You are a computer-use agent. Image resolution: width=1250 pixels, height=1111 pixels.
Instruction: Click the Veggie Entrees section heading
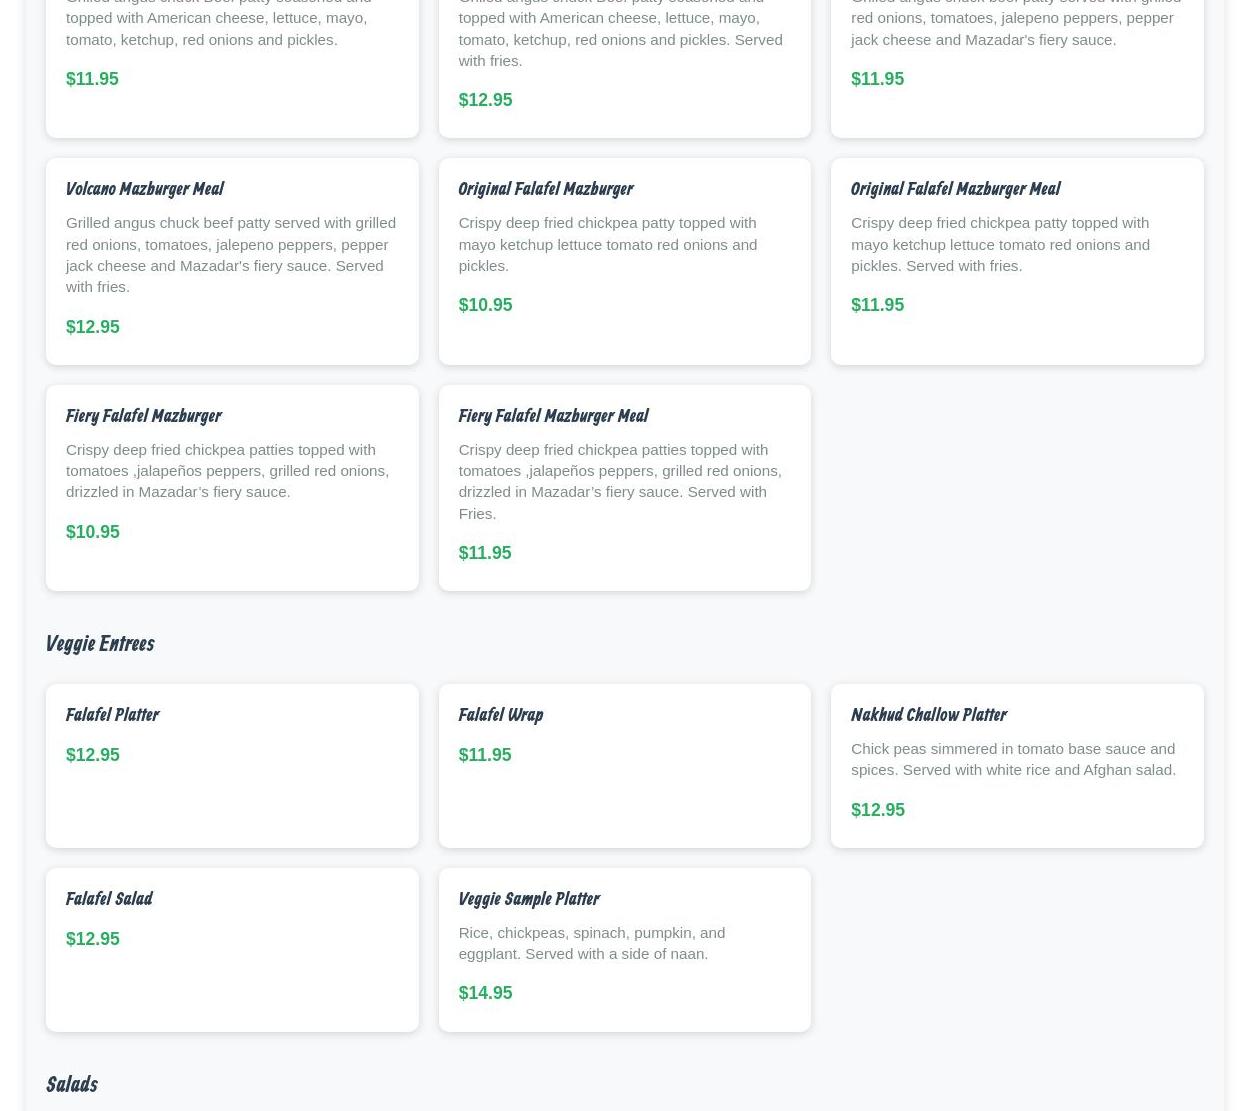(x=99, y=644)
